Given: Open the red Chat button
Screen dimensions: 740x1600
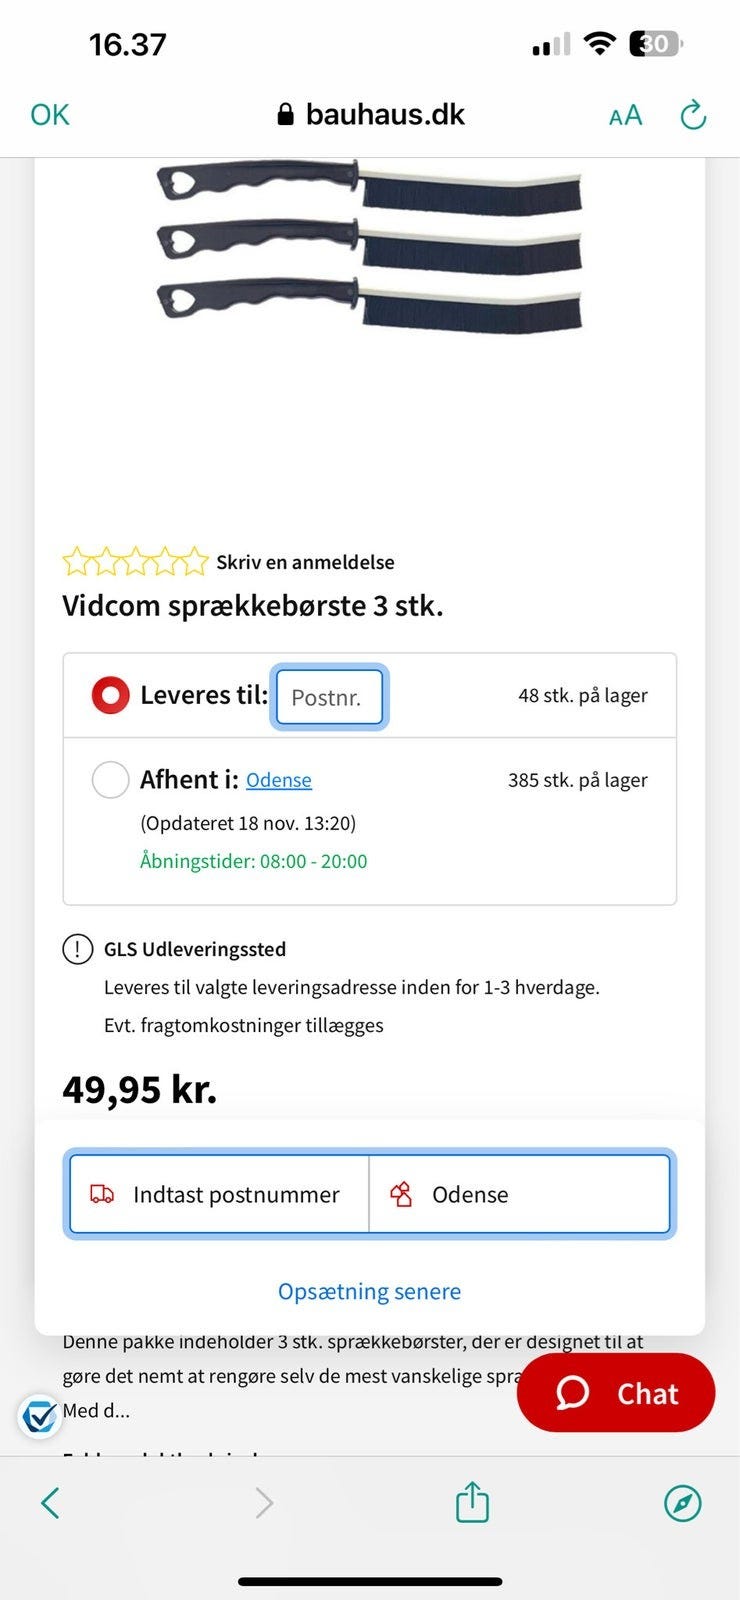Looking at the screenshot, I should click(x=615, y=1393).
